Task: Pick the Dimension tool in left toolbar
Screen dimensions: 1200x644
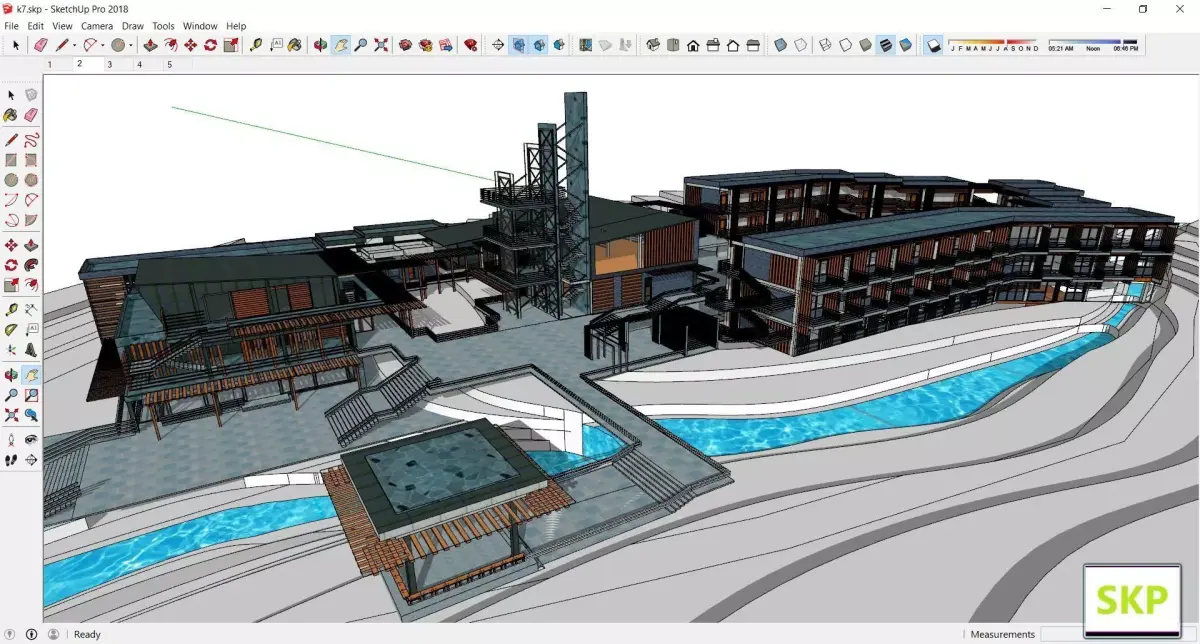Action: [31, 310]
